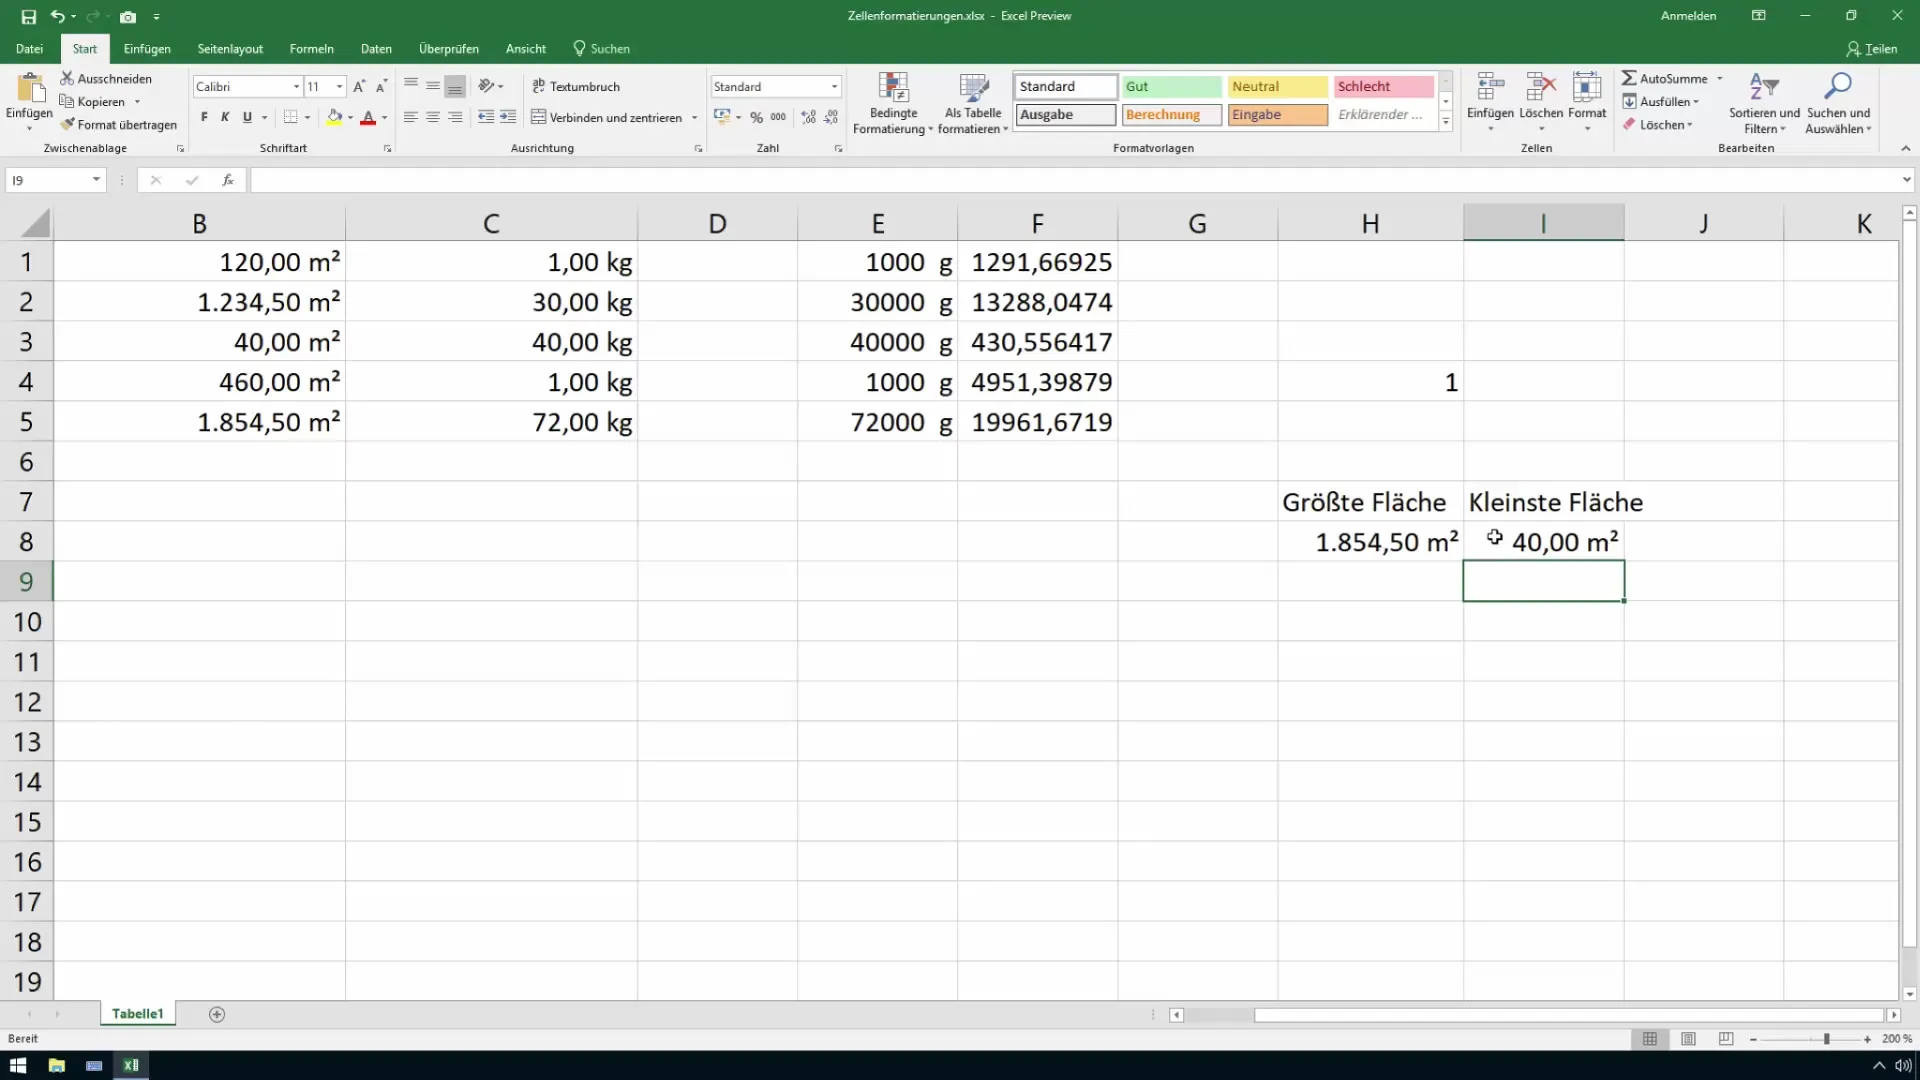Apply the Gut cell style
1920x1080 pixels.
[x=1171, y=87]
